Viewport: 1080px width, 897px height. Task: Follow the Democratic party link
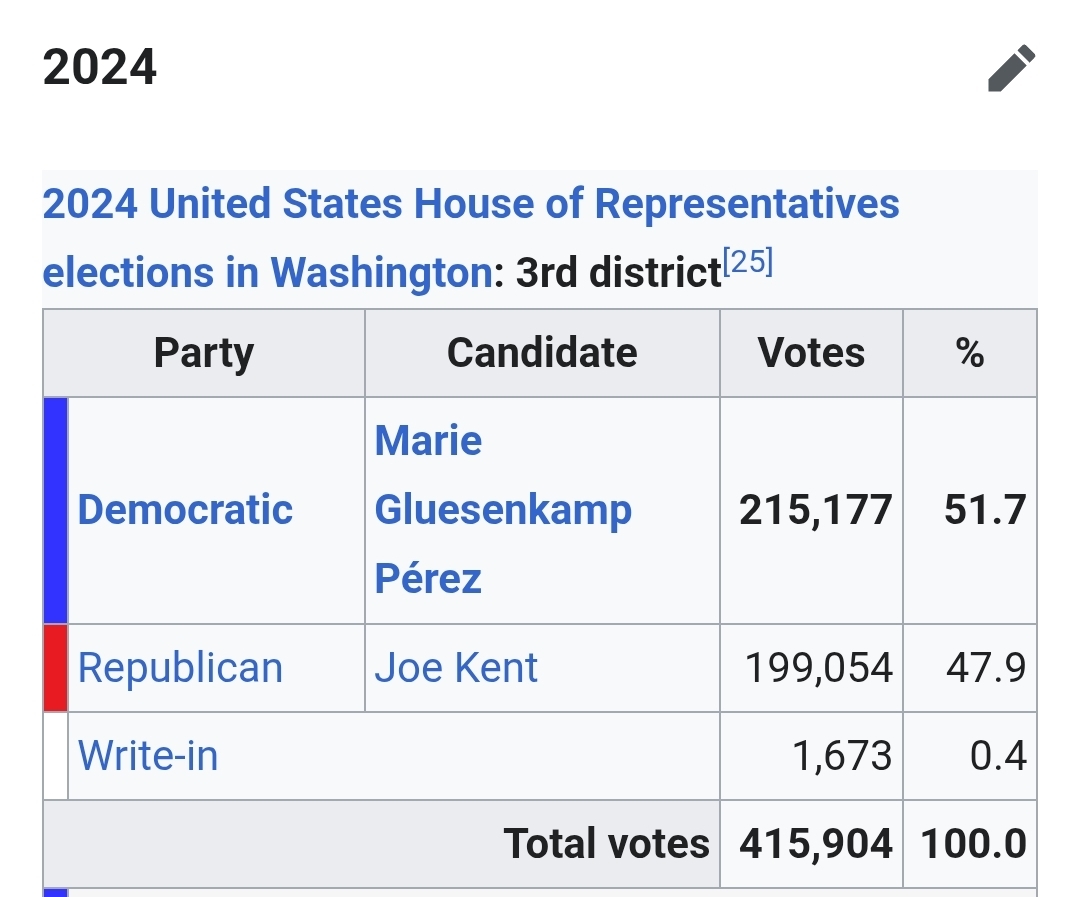(185, 510)
